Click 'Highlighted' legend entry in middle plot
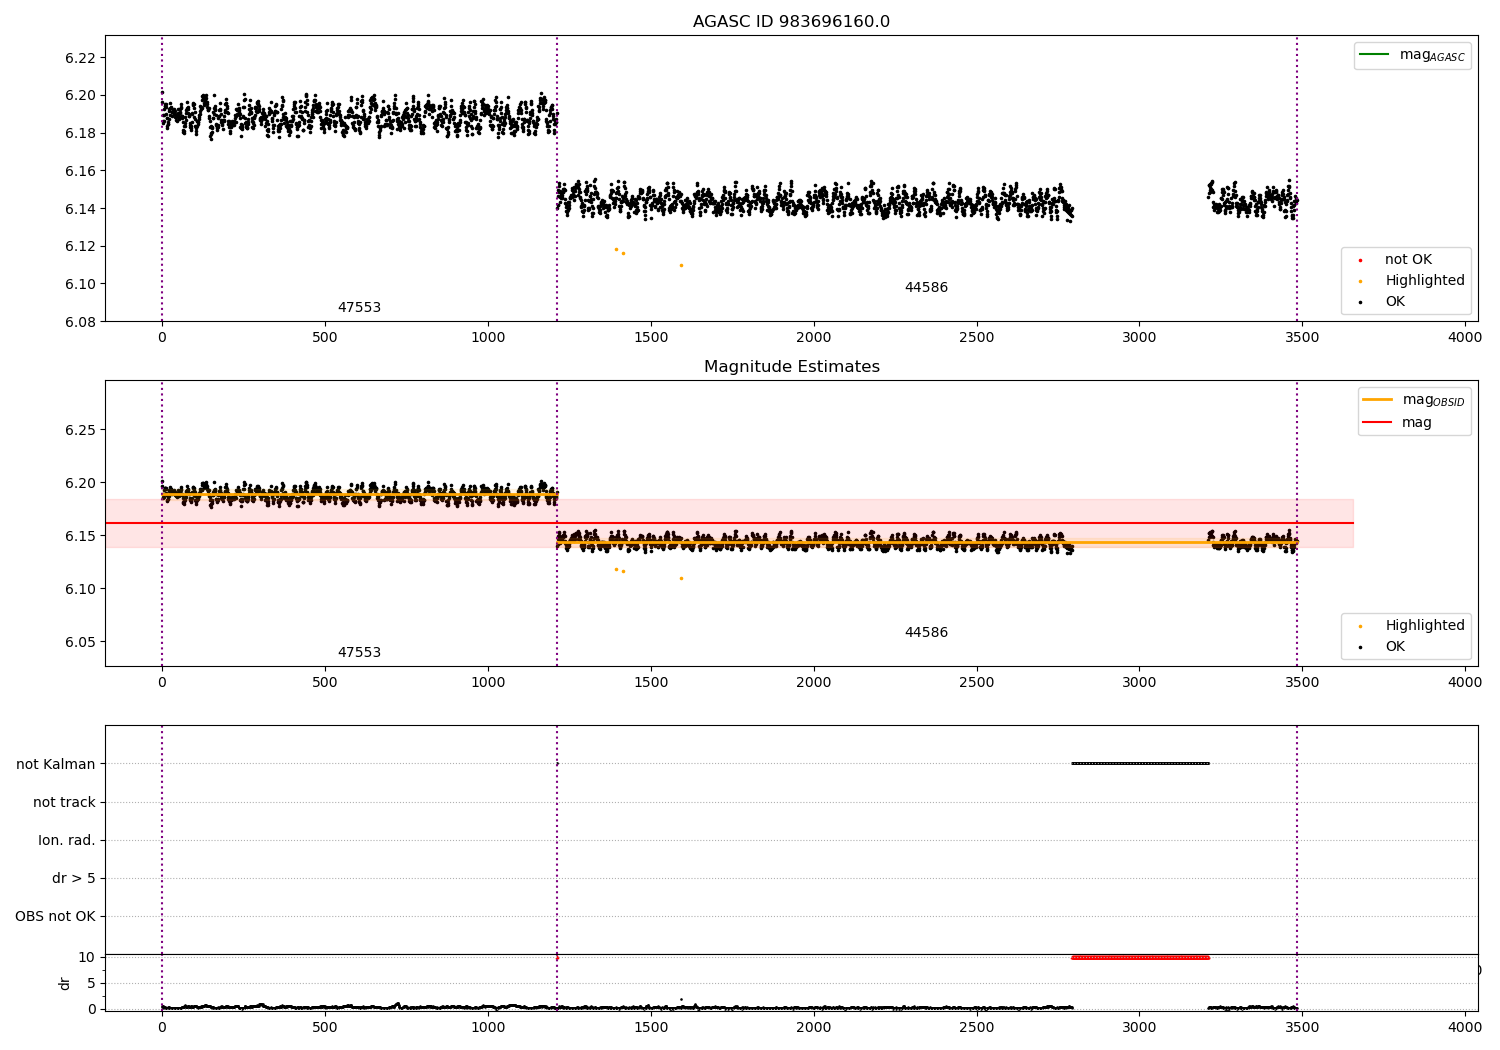The height and width of the screenshot is (1050, 1500). [x=1412, y=625]
